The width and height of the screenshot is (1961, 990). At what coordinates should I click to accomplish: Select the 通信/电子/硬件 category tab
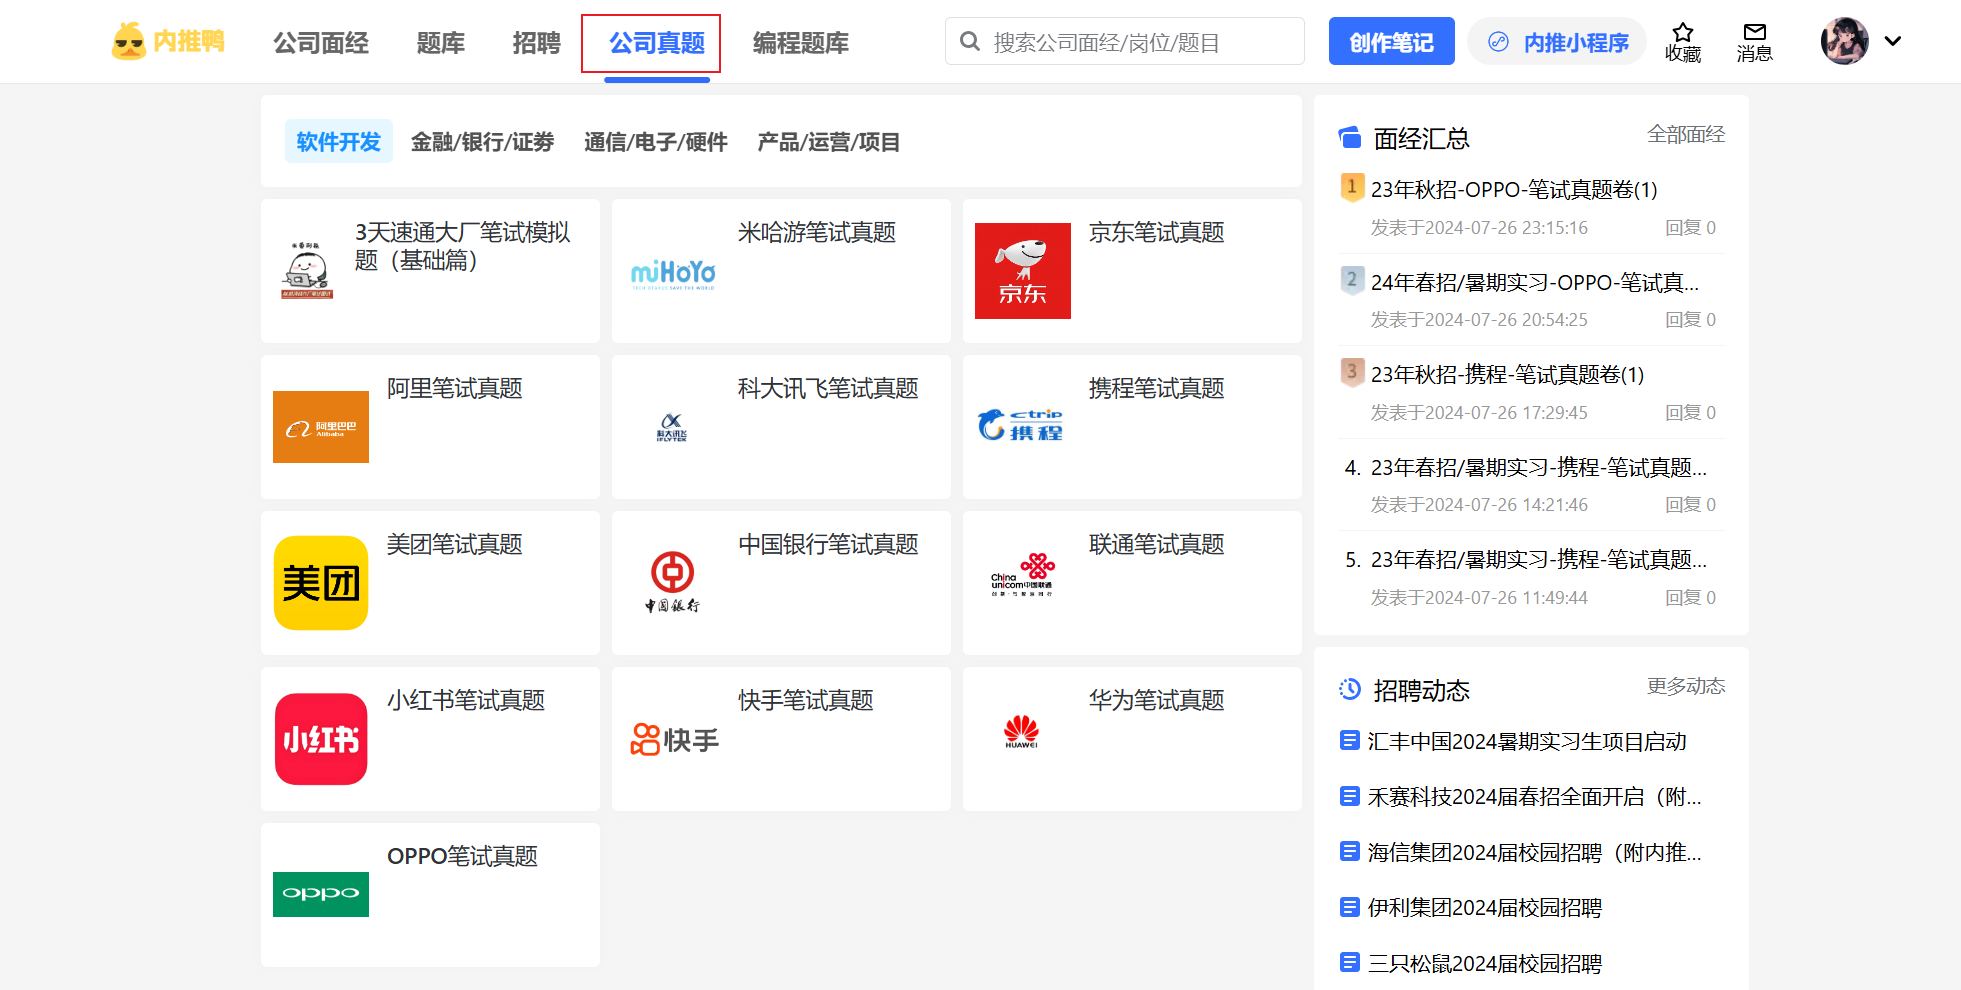pos(655,142)
